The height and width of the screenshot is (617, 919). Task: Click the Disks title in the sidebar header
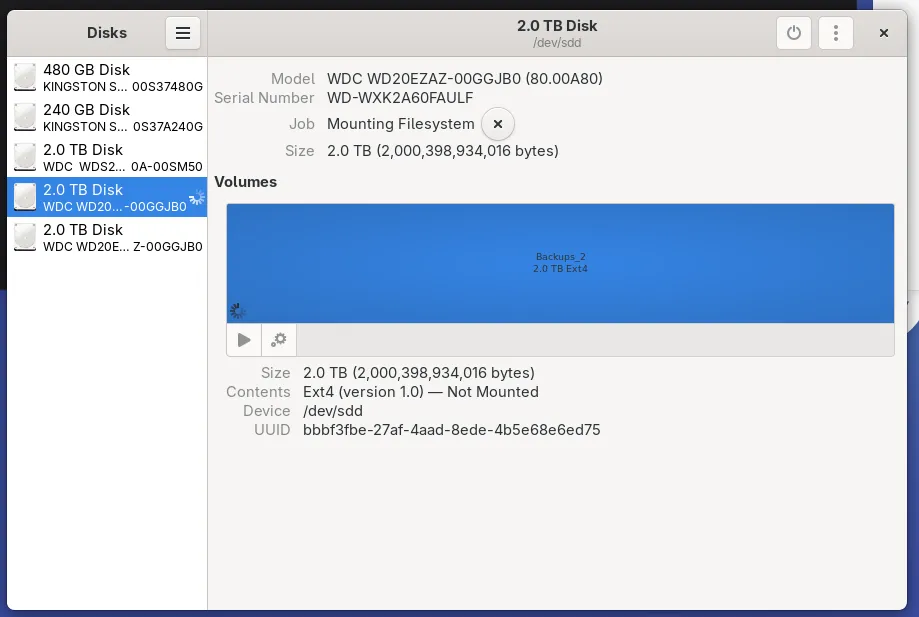(x=107, y=33)
